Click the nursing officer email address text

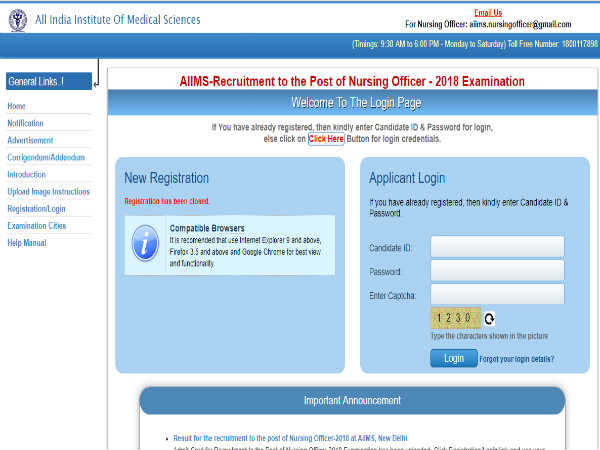(x=520, y=24)
